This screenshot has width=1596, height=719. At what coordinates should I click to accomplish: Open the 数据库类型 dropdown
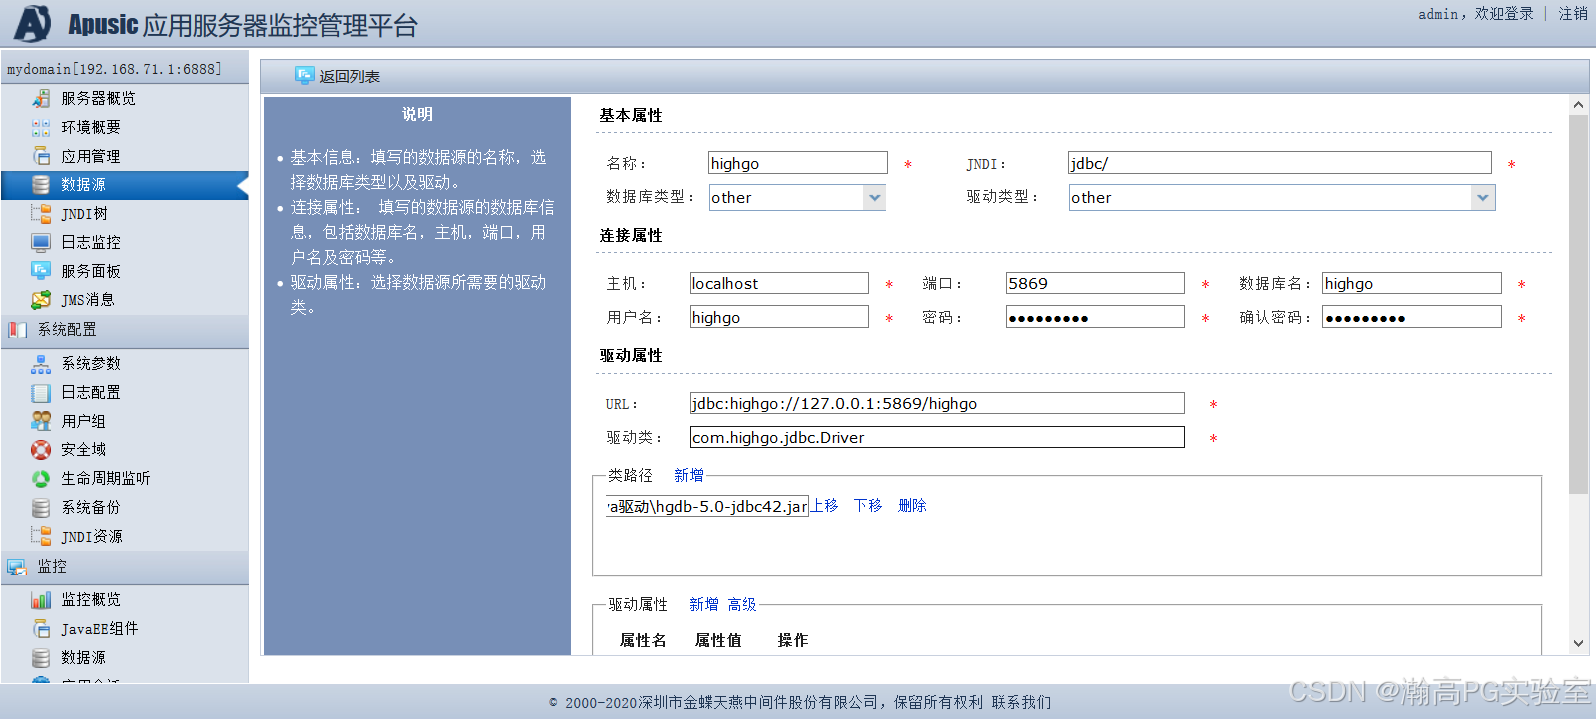coord(875,197)
